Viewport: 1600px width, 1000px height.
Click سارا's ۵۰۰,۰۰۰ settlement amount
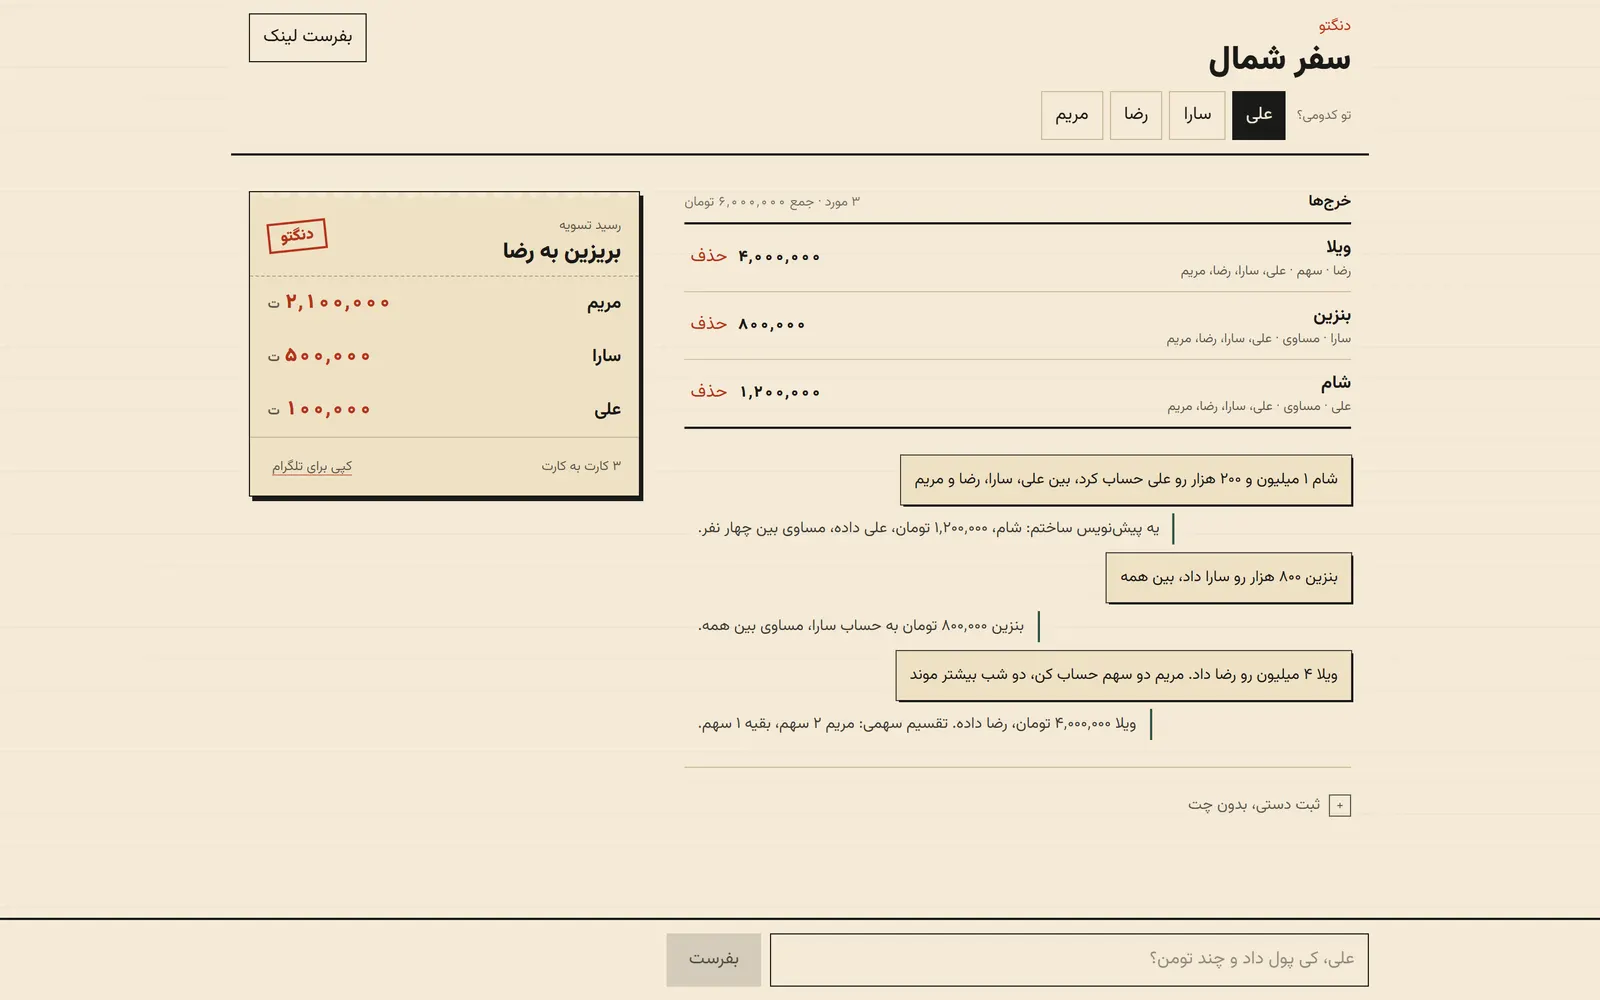327,356
